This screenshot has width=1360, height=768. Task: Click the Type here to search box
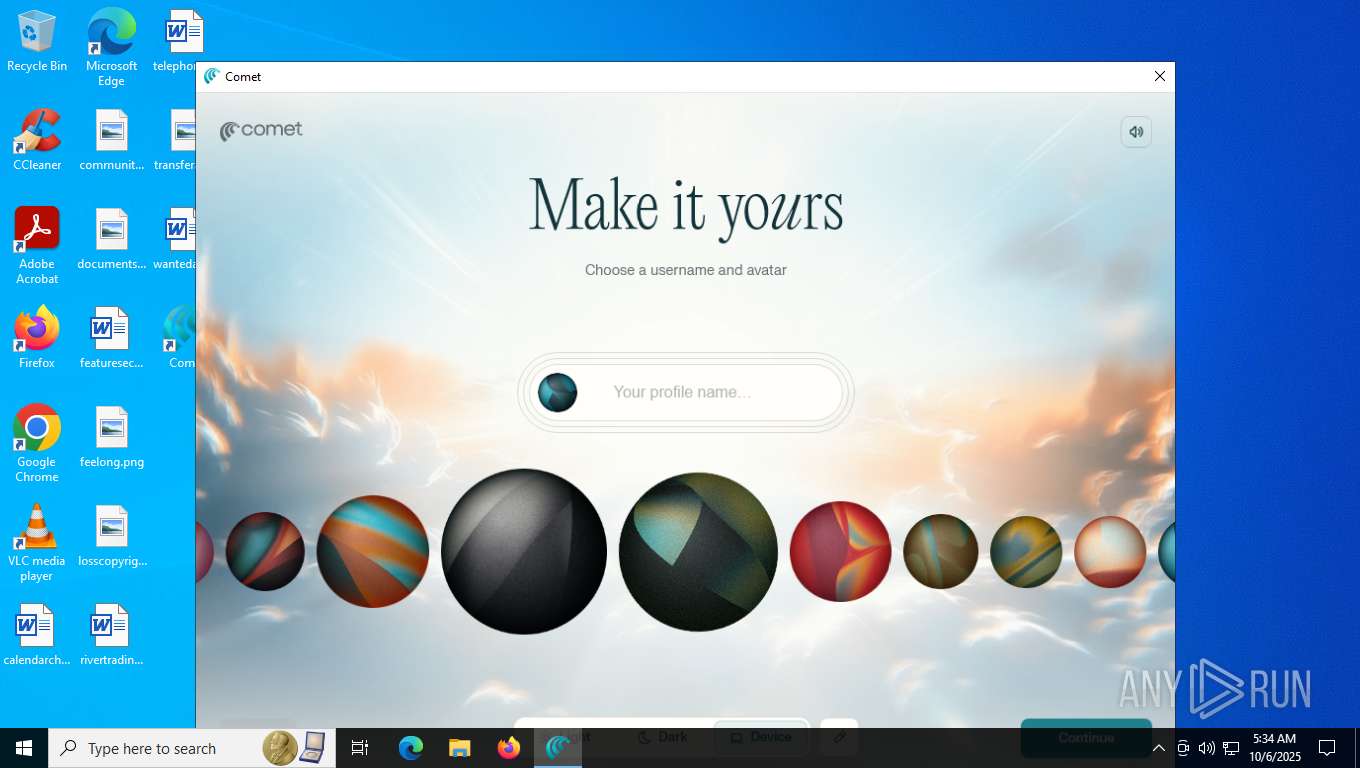pyautogui.click(x=190, y=748)
